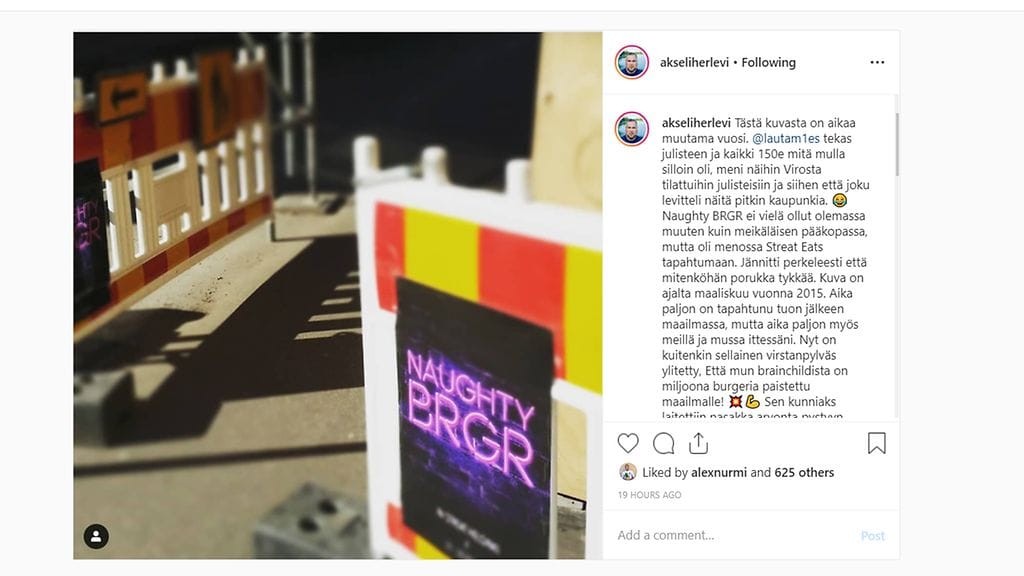
Task: Save the post with the bookmark icon
Action: pos(876,443)
